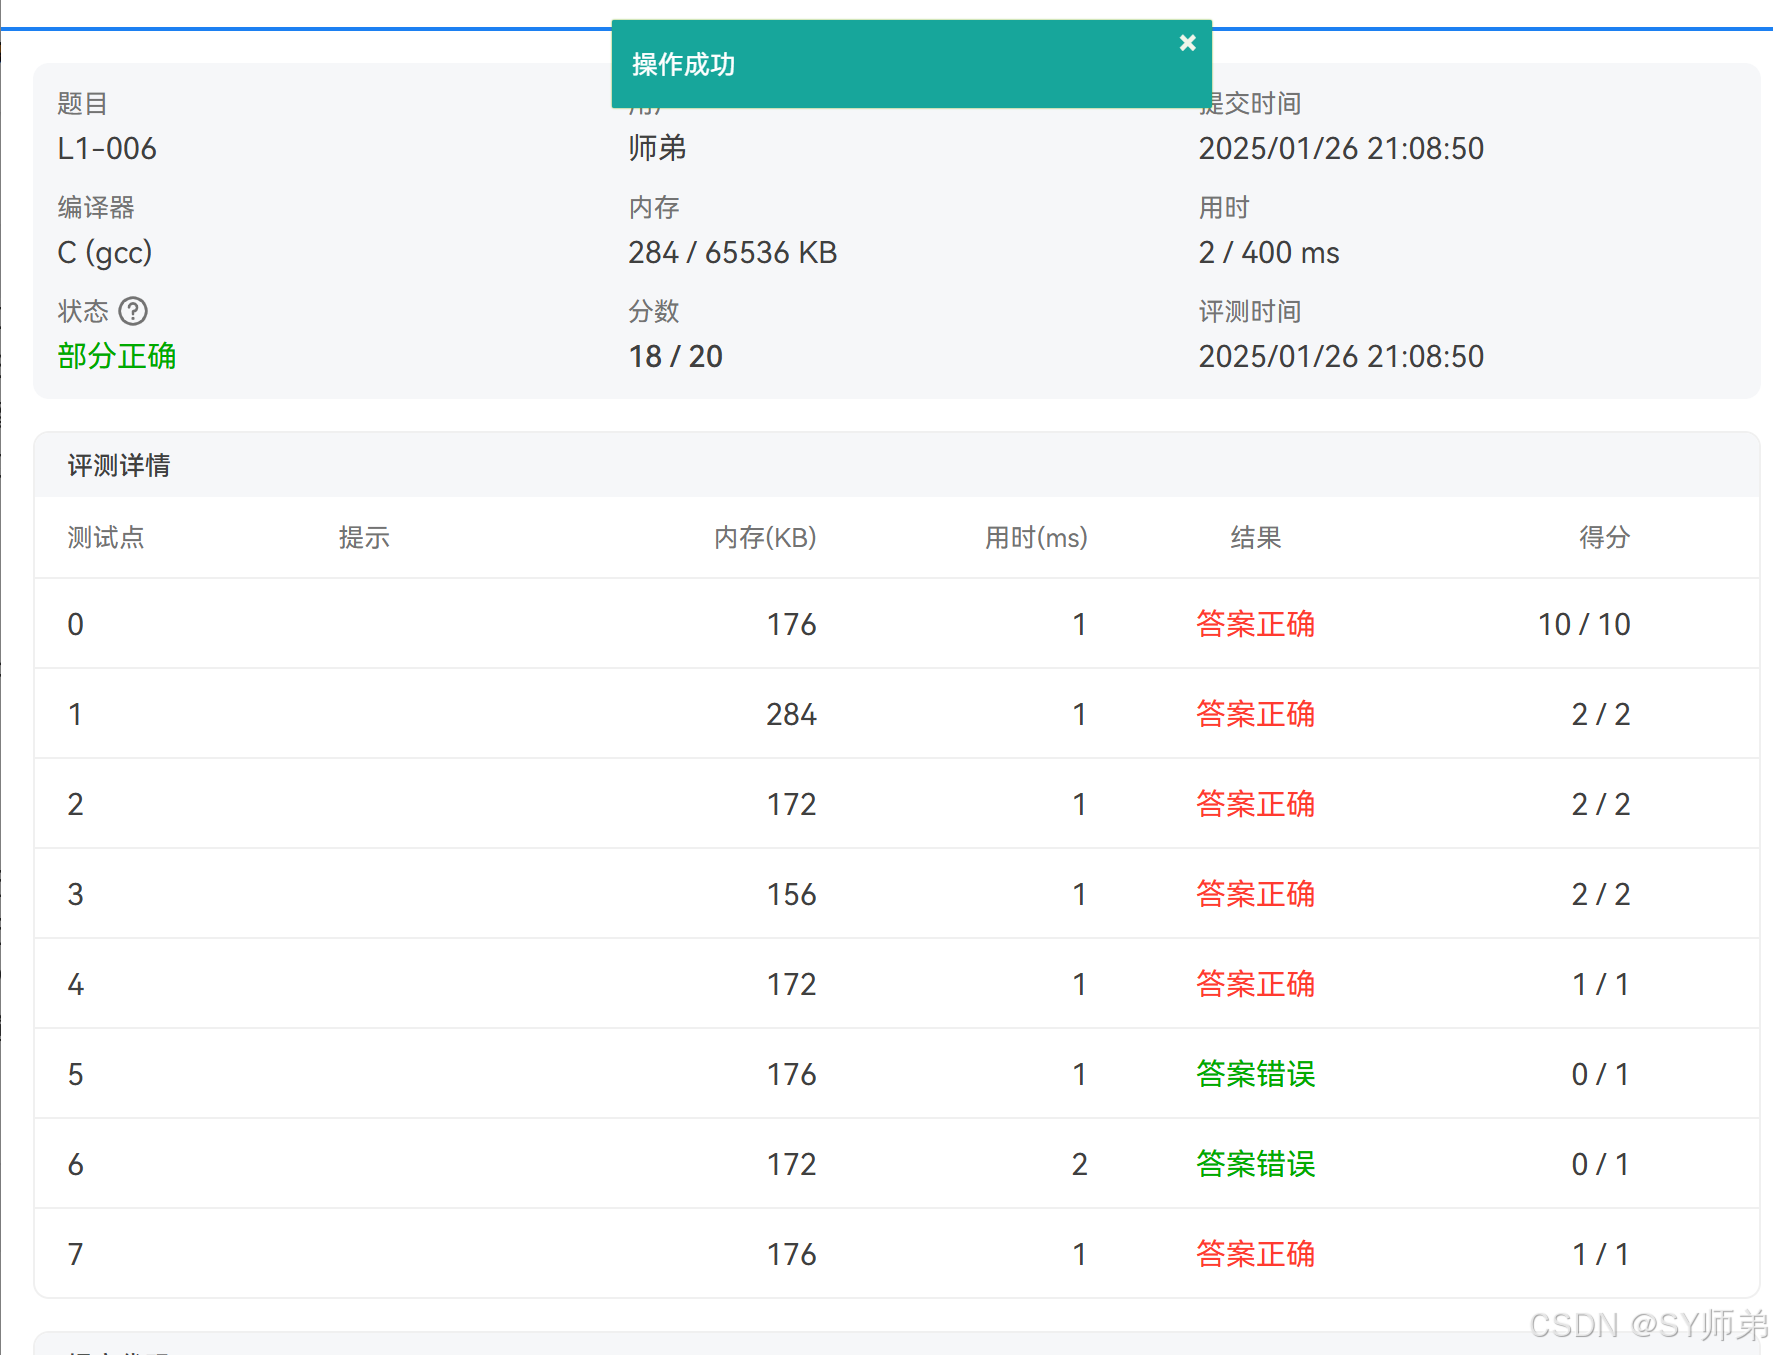Click the 用时(ms) column header
Screen dimensions: 1773x1355
coord(1036,538)
